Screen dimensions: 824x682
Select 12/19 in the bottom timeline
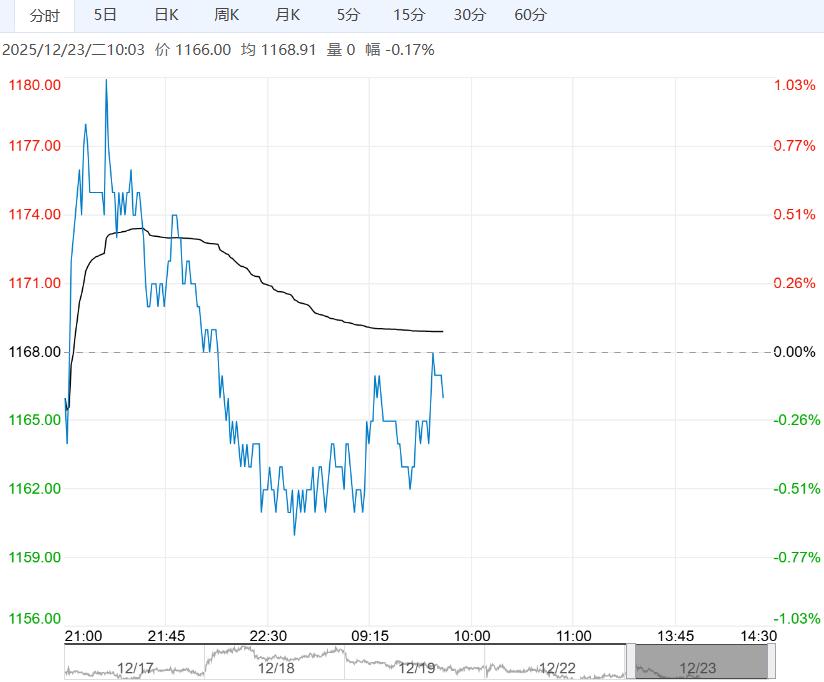pos(415,666)
